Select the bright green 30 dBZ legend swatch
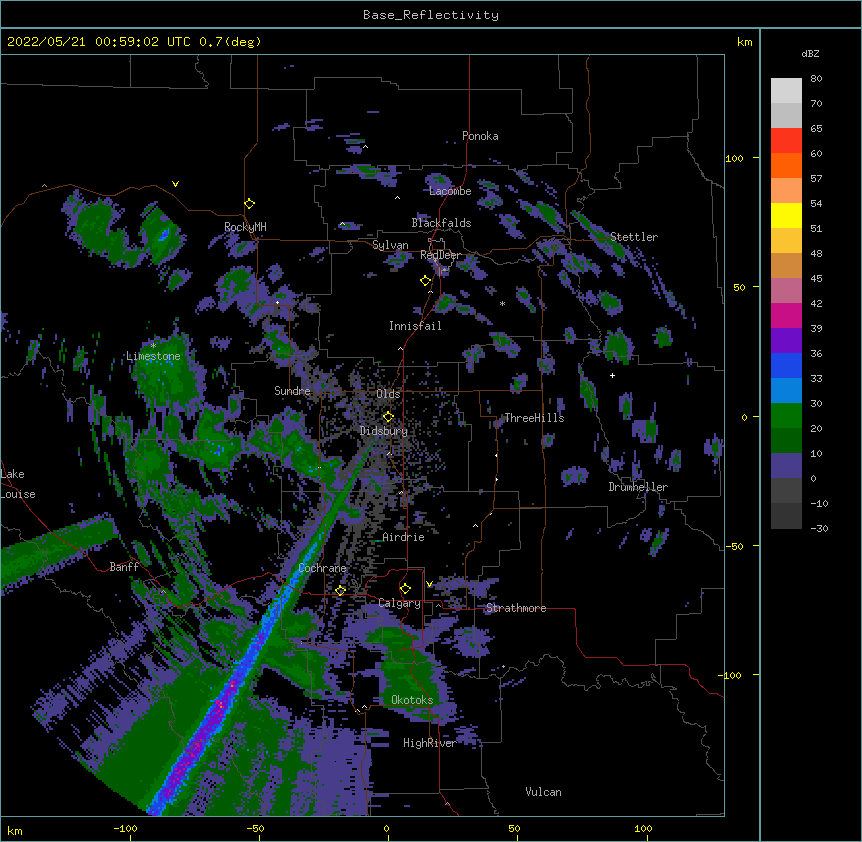The image size is (862, 842). pyautogui.click(x=786, y=416)
